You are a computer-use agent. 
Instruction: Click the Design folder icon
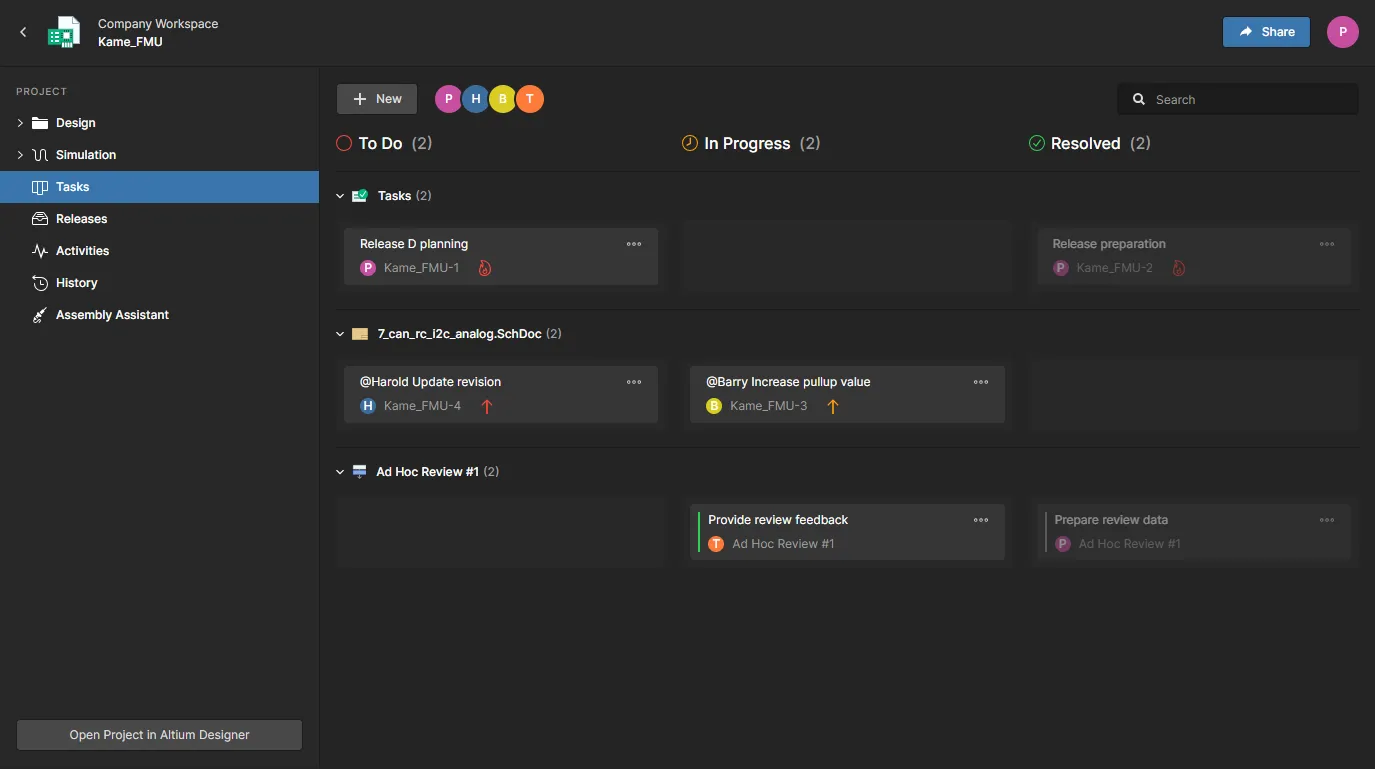[40, 123]
